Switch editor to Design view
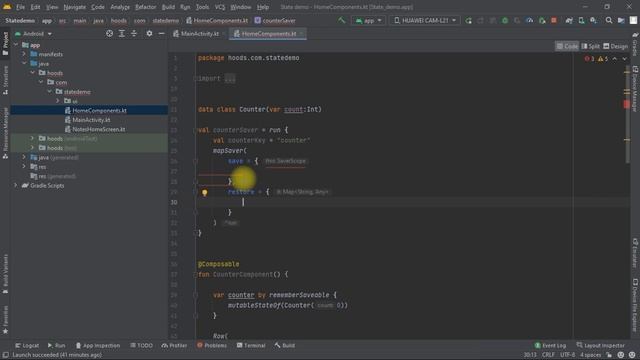Image resolution: width=640 pixels, height=360 pixels. pos(616,46)
